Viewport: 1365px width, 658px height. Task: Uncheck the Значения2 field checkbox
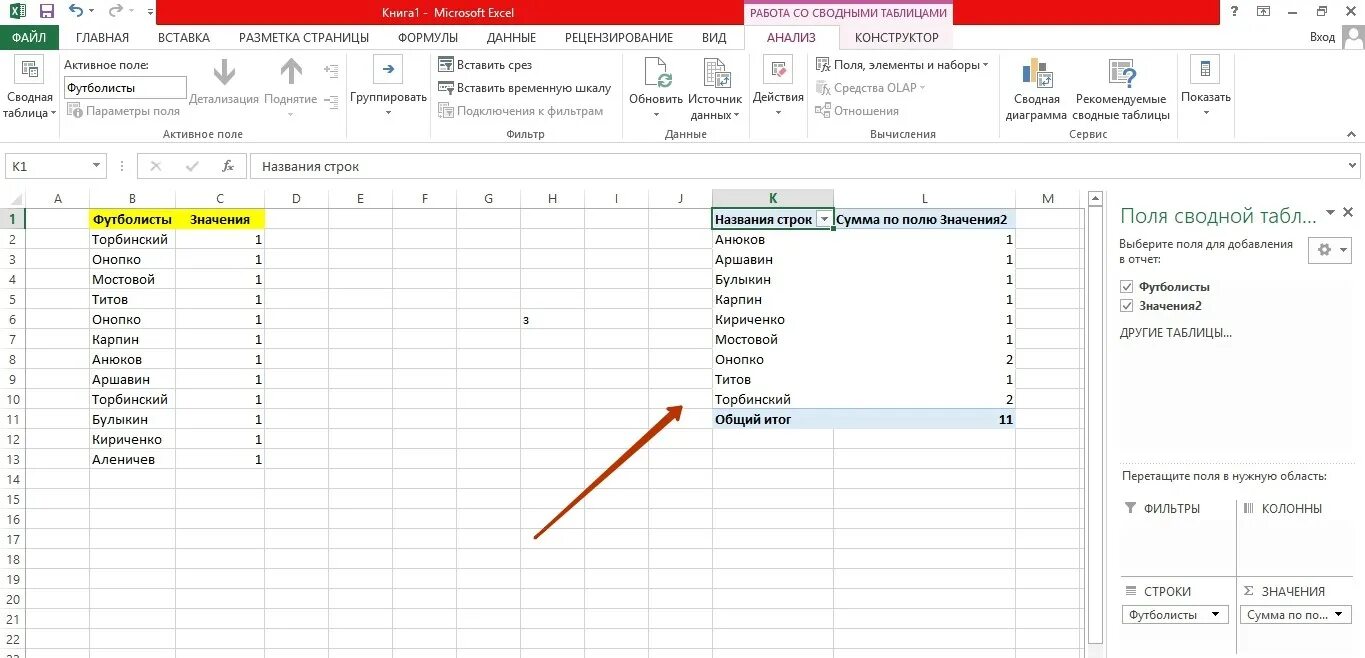pyautogui.click(x=1127, y=306)
